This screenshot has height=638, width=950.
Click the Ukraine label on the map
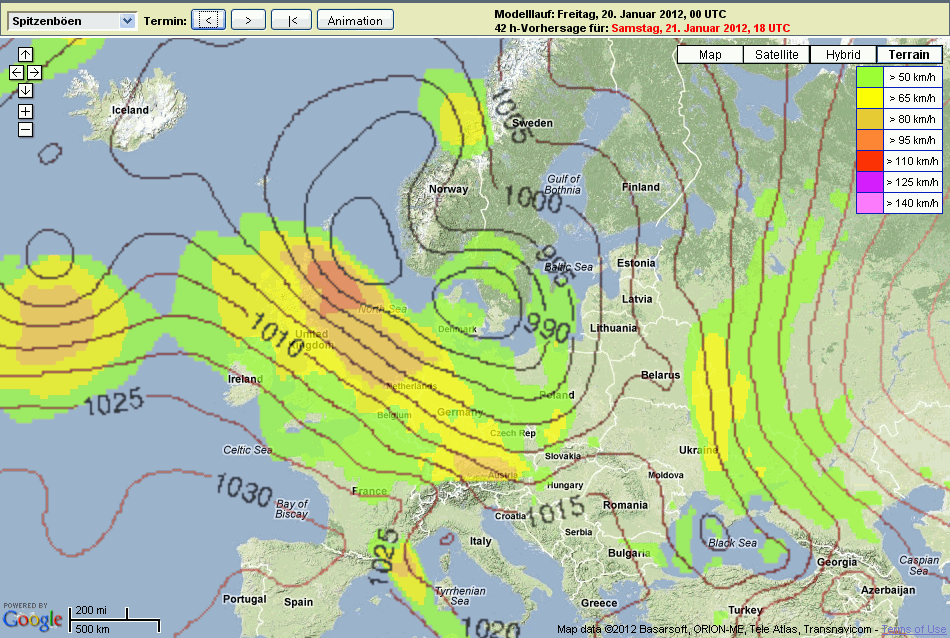click(699, 450)
